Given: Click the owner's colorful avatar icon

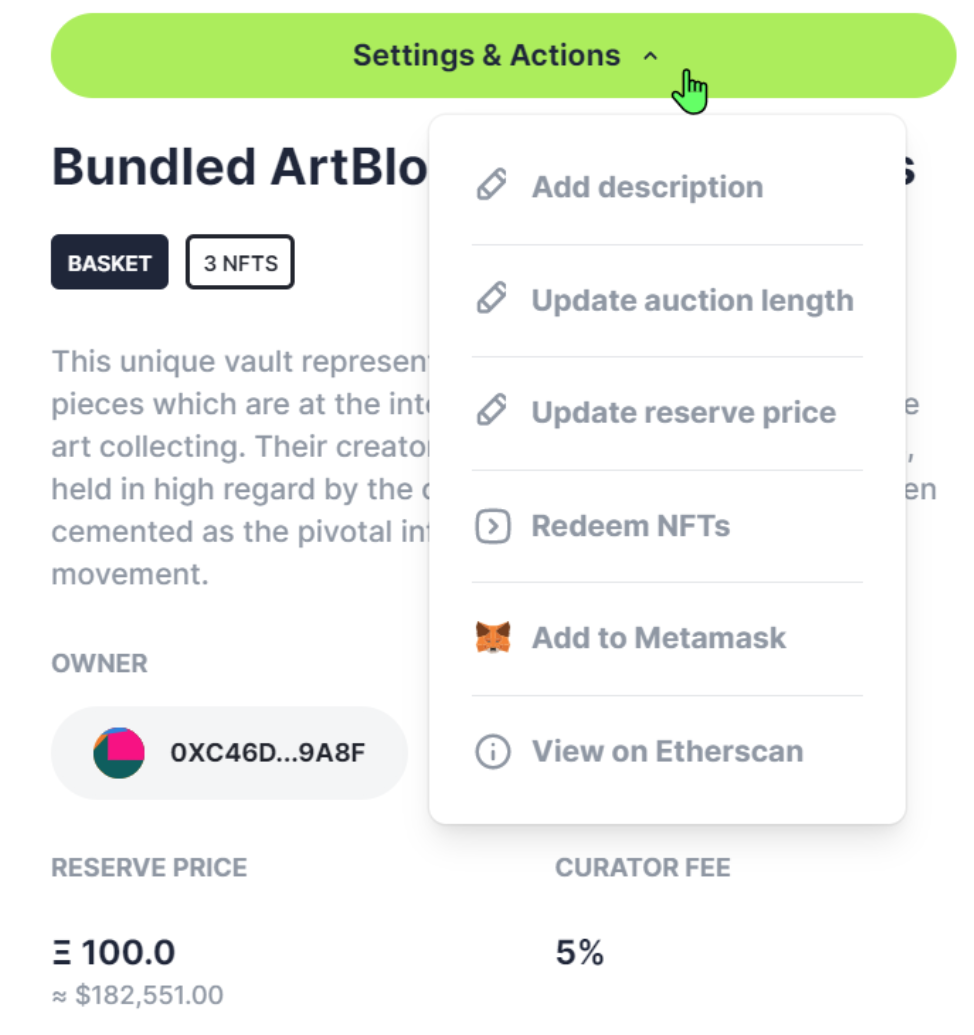Looking at the screenshot, I should [x=119, y=752].
